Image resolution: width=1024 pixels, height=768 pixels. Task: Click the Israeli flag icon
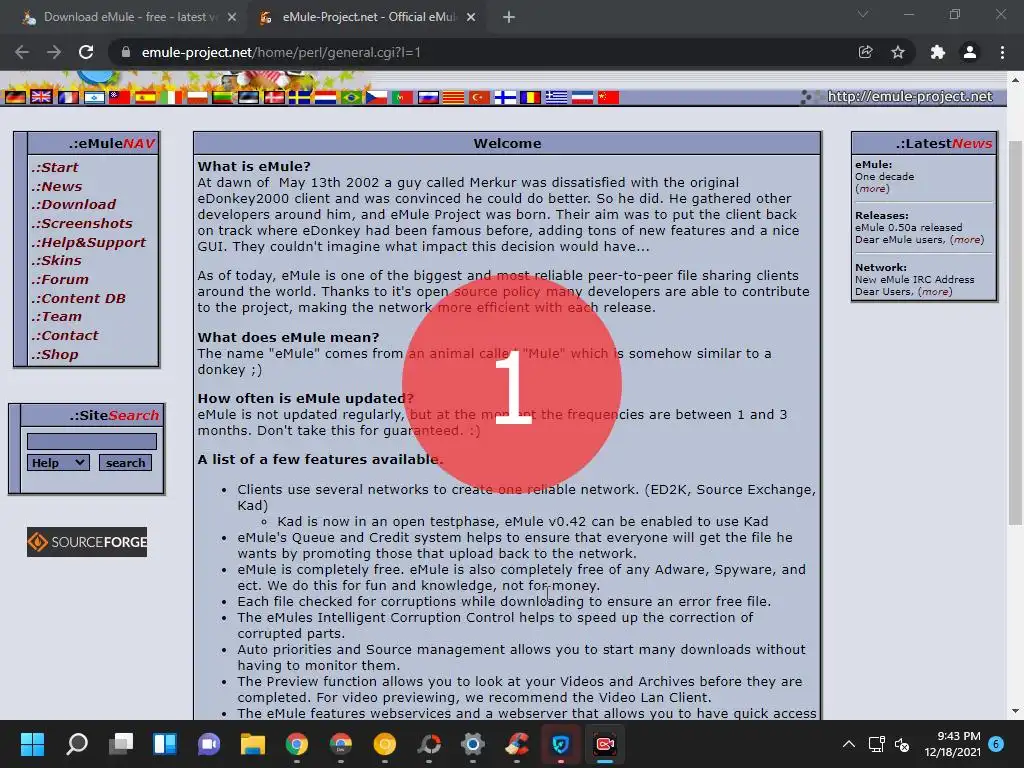(x=94, y=97)
